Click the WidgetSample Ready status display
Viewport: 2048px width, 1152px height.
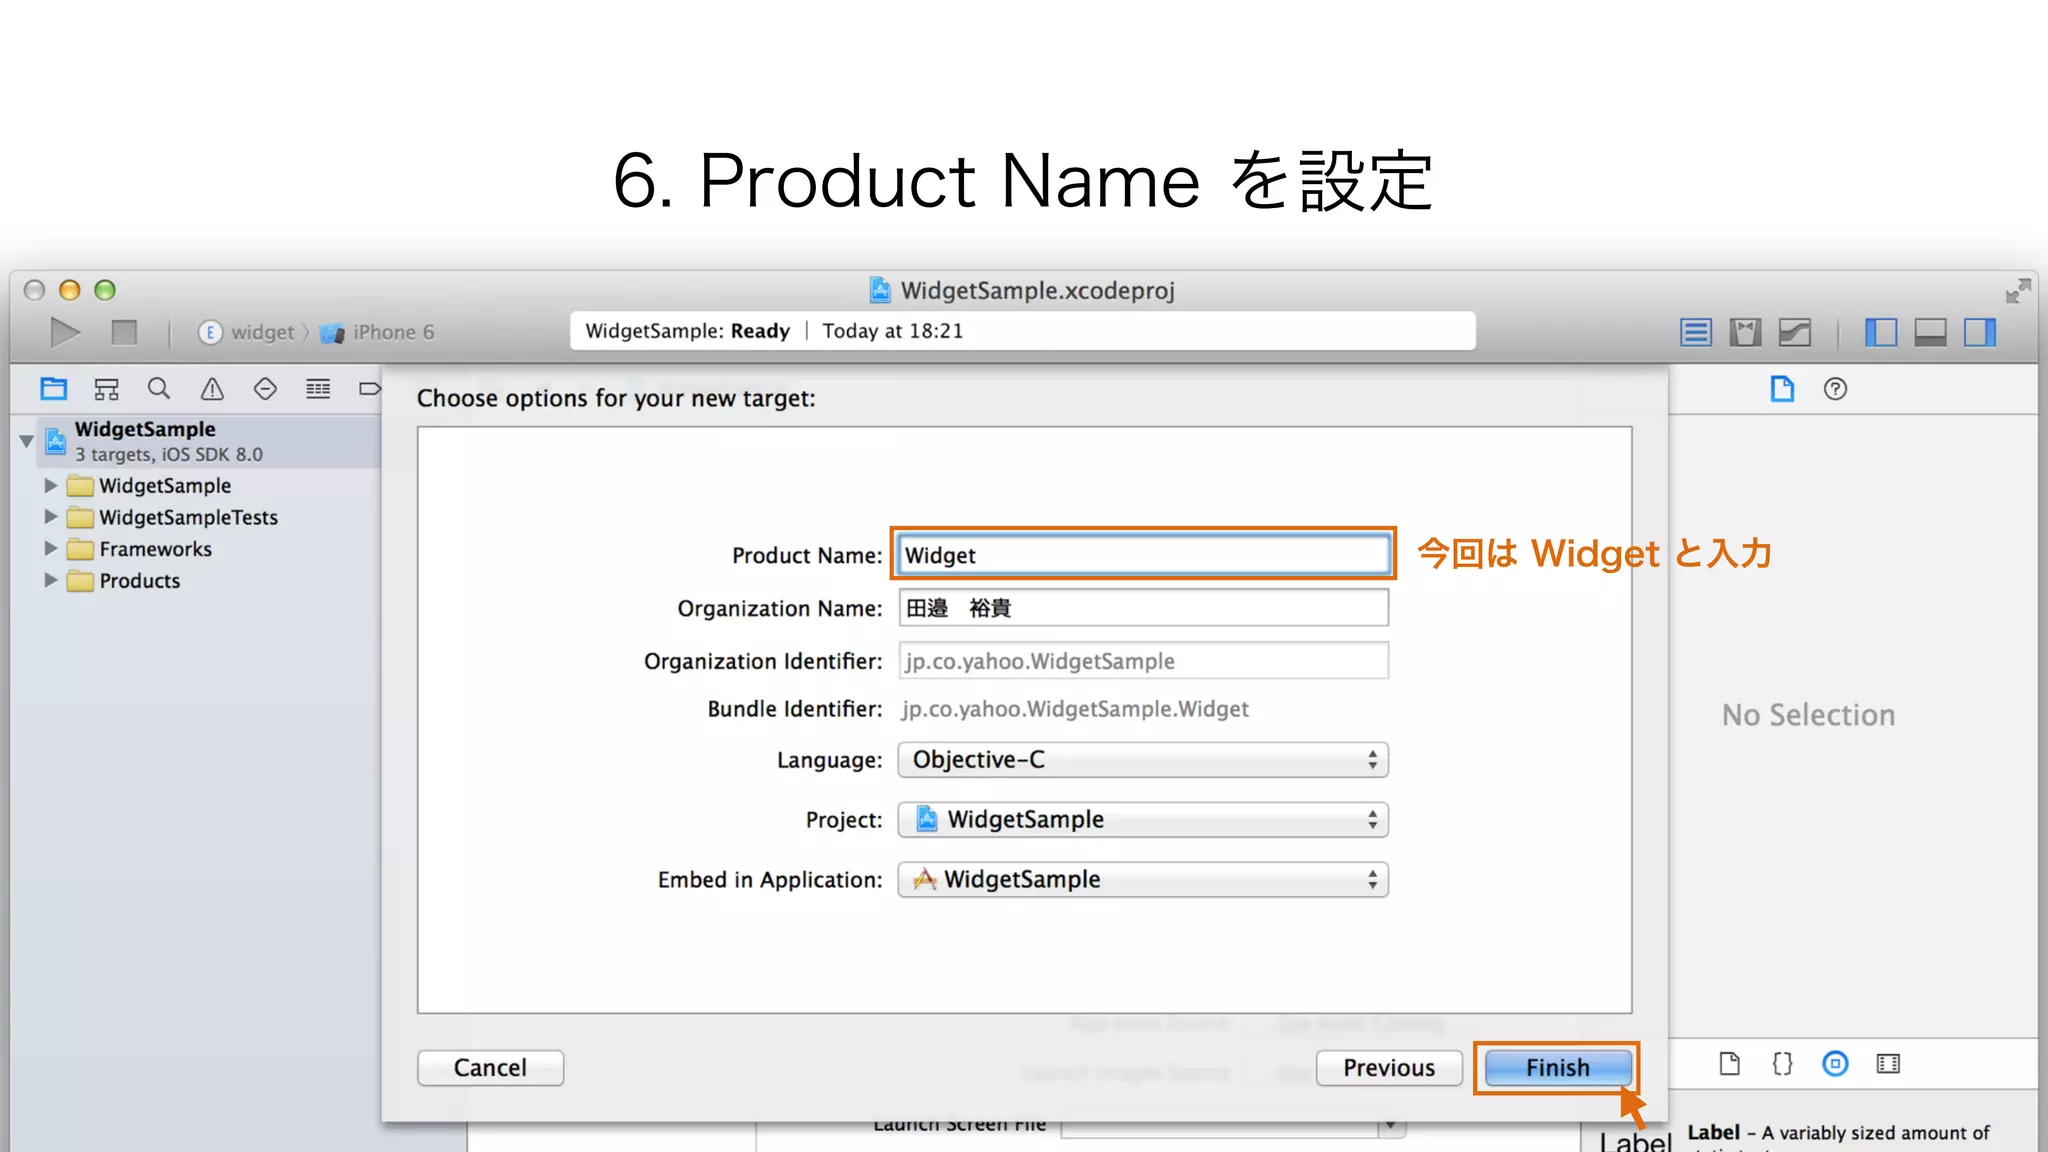(x=1022, y=331)
